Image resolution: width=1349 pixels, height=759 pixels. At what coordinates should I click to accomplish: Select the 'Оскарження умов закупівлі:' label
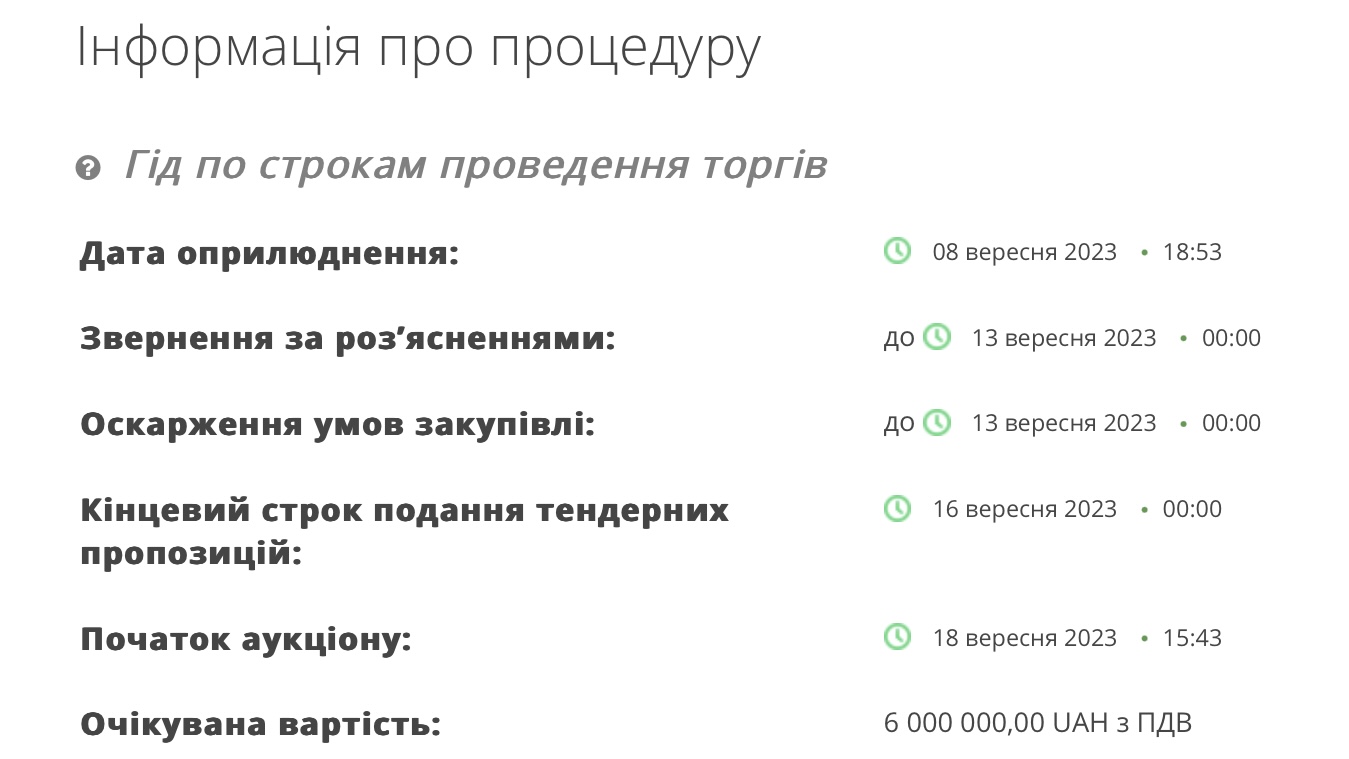point(337,424)
